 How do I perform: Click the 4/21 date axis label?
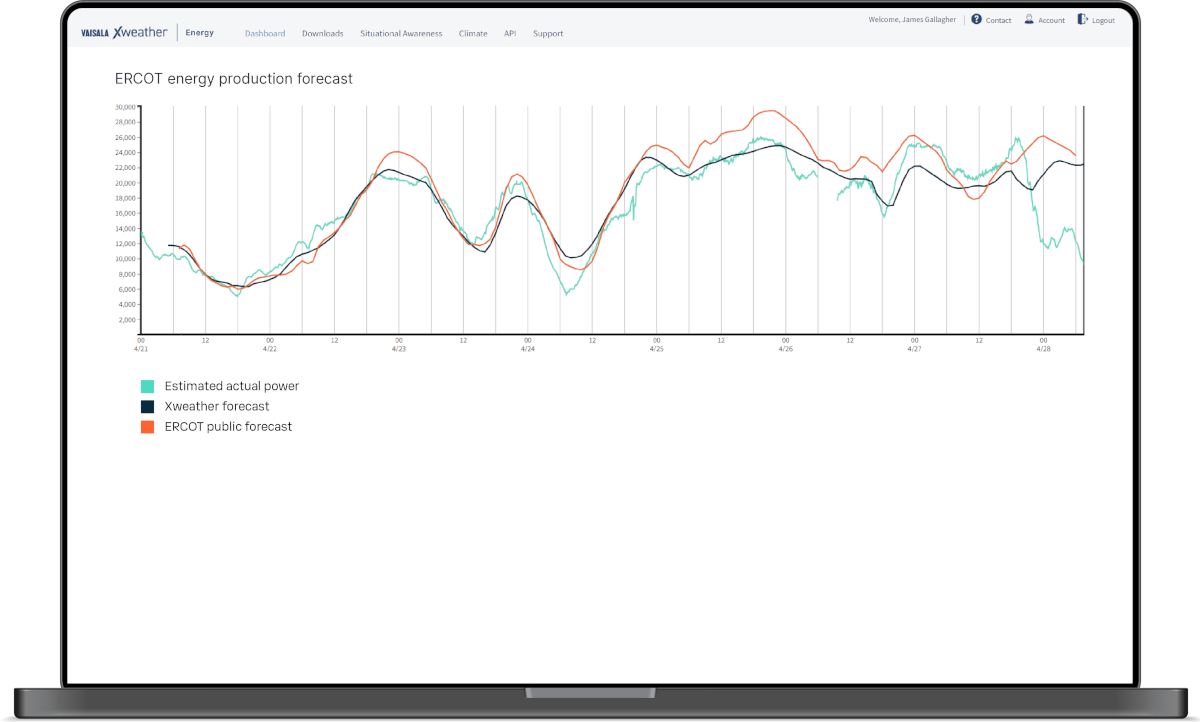tap(141, 349)
